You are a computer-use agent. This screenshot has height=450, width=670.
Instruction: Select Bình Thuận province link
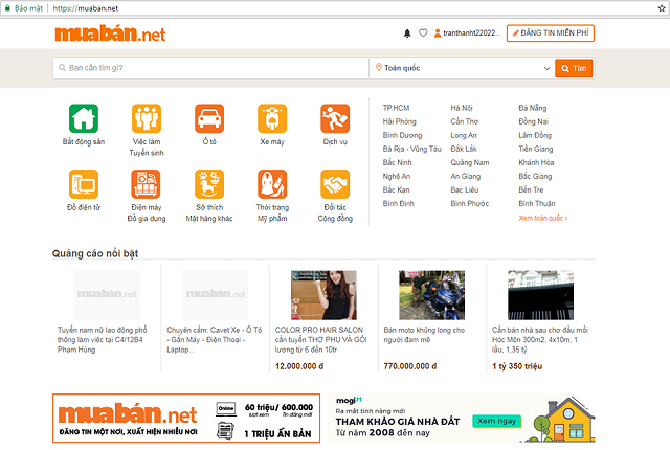(537, 204)
